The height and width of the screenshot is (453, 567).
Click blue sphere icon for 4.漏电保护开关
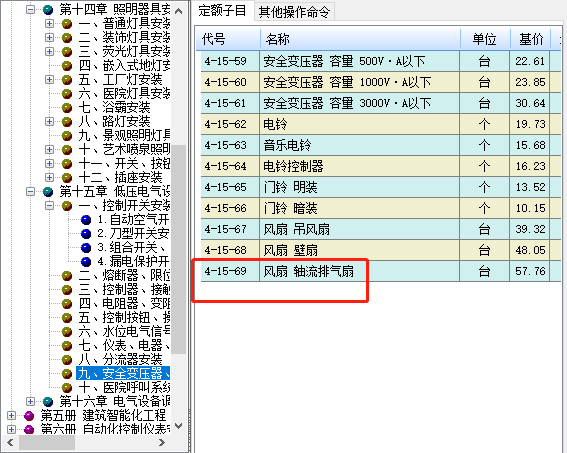click(86, 262)
